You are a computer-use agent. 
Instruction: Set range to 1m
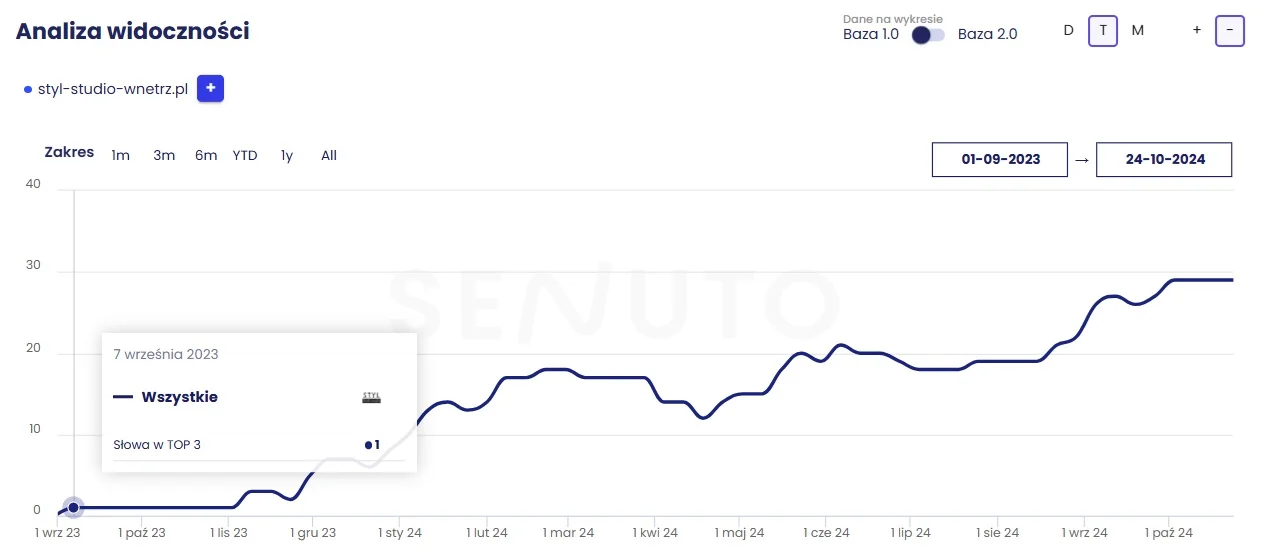pyautogui.click(x=121, y=155)
